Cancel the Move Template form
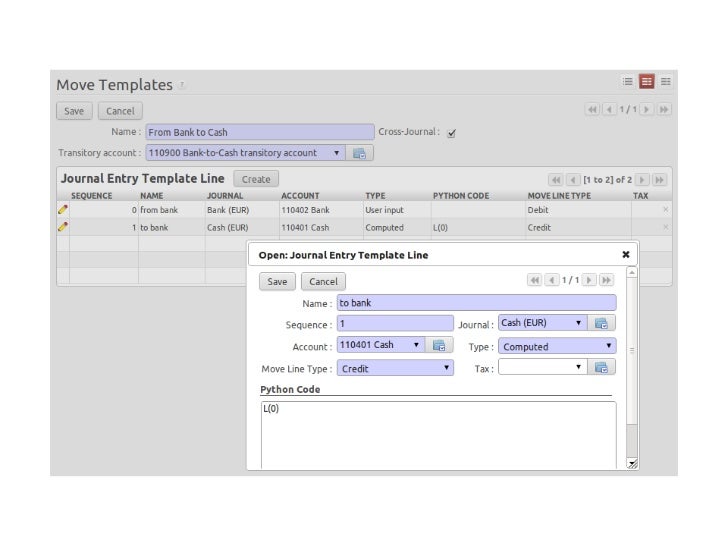Image resolution: width=728 pixels, height=546 pixels. pos(120,111)
